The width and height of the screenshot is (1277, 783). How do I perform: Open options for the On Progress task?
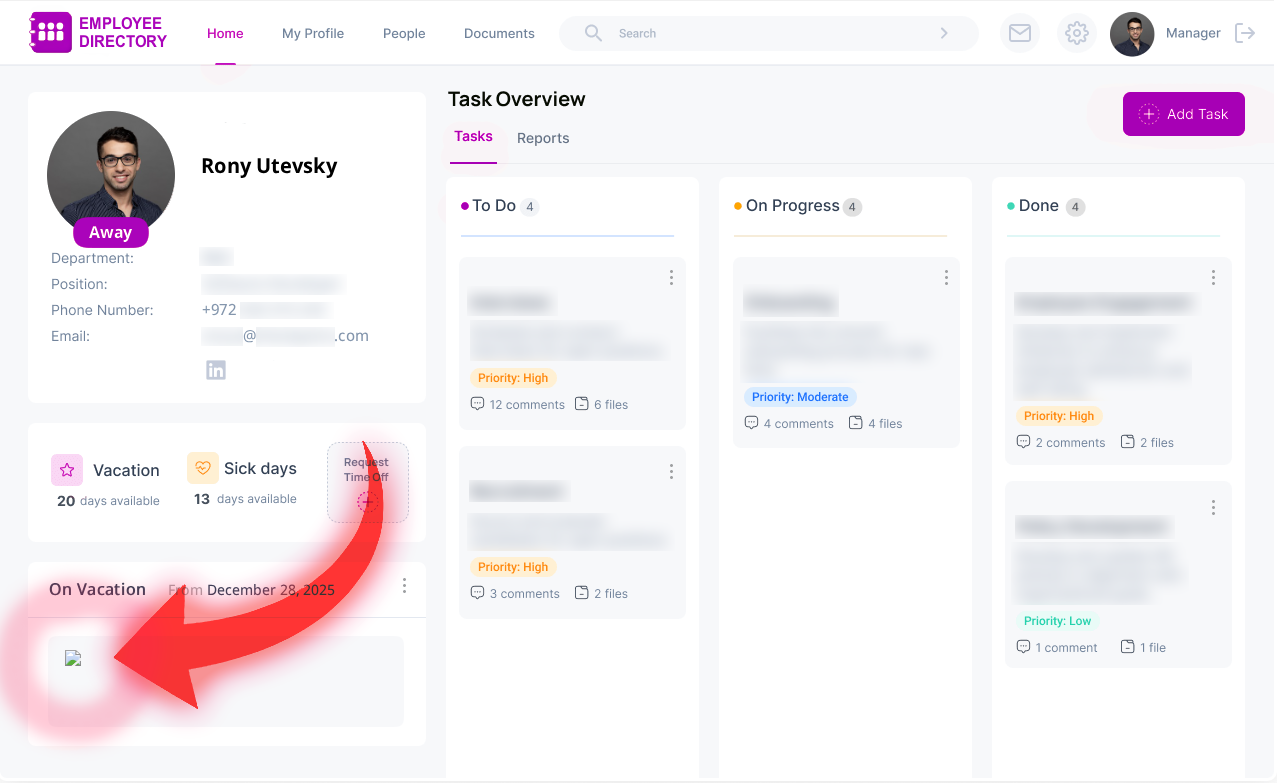[x=946, y=278]
